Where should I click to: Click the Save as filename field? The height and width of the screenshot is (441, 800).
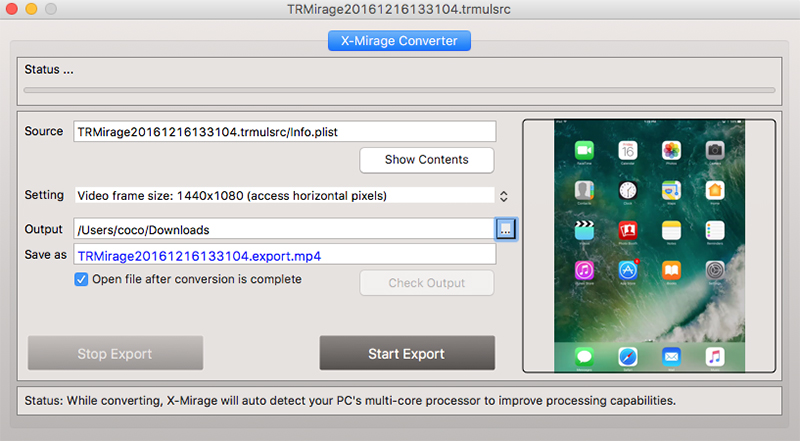(x=285, y=255)
